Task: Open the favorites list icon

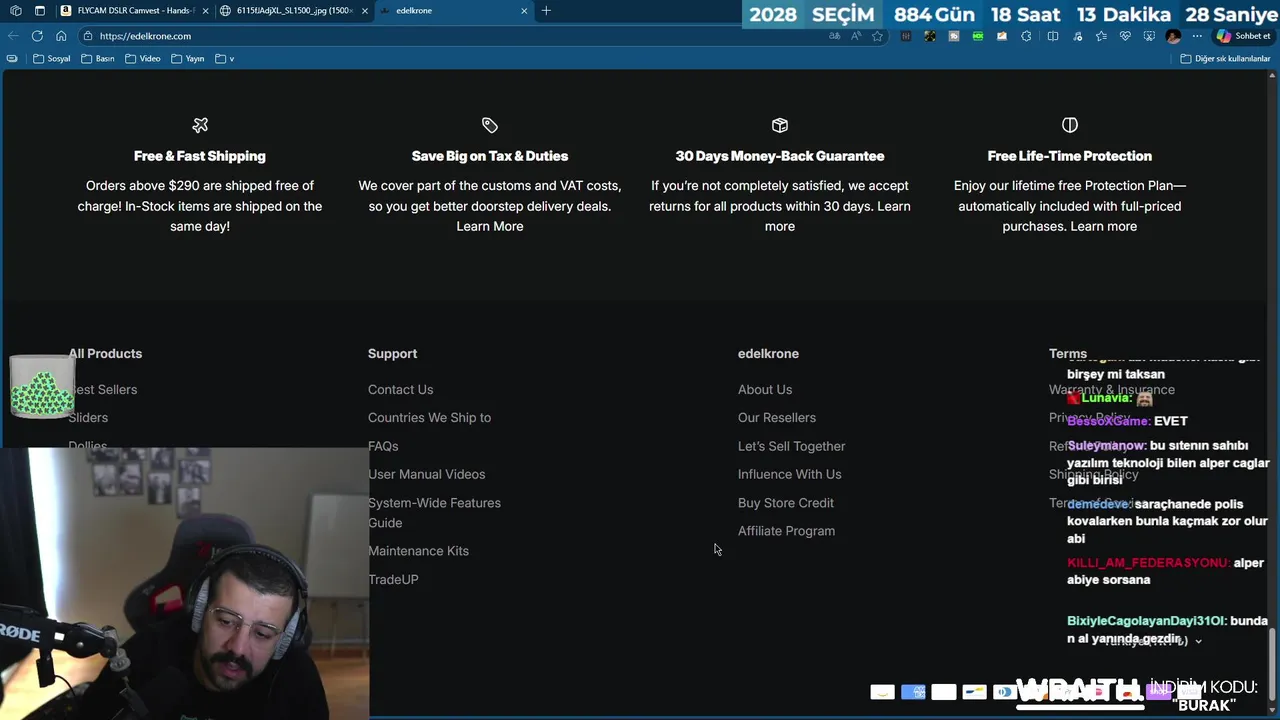Action: [x=1101, y=36]
